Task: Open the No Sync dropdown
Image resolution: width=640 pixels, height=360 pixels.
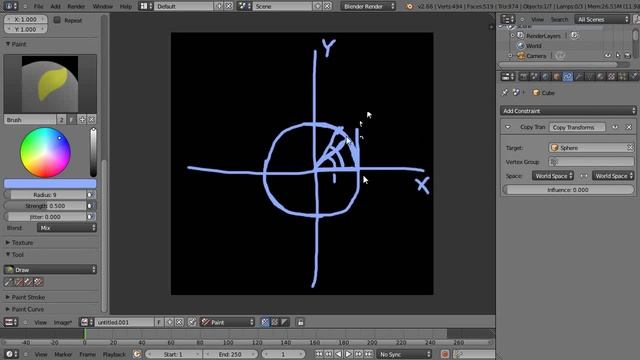Action: (404, 354)
